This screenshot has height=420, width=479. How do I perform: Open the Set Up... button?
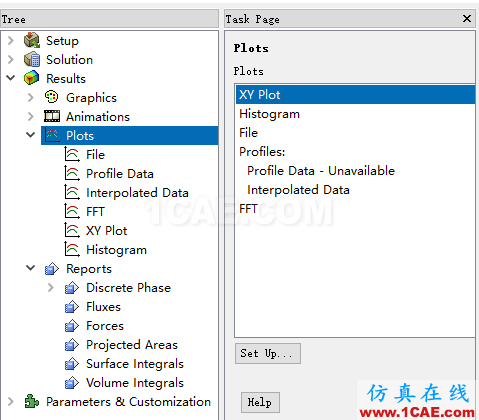pyautogui.click(x=268, y=353)
